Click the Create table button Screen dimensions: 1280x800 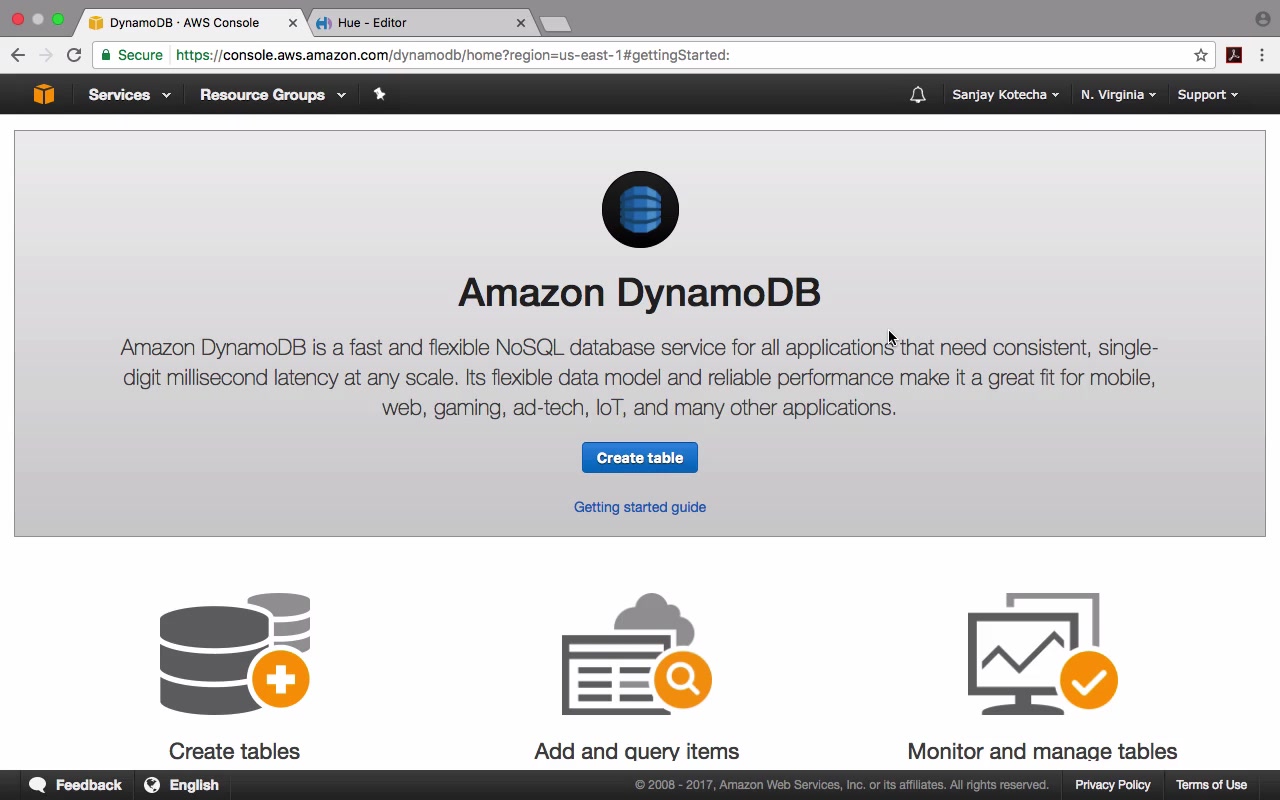click(x=640, y=458)
